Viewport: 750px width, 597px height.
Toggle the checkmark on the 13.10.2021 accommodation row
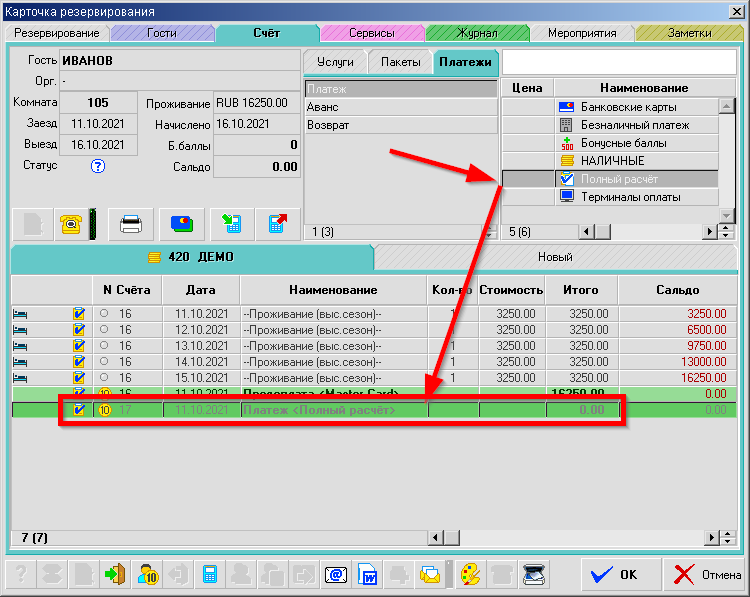[x=79, y=346]
